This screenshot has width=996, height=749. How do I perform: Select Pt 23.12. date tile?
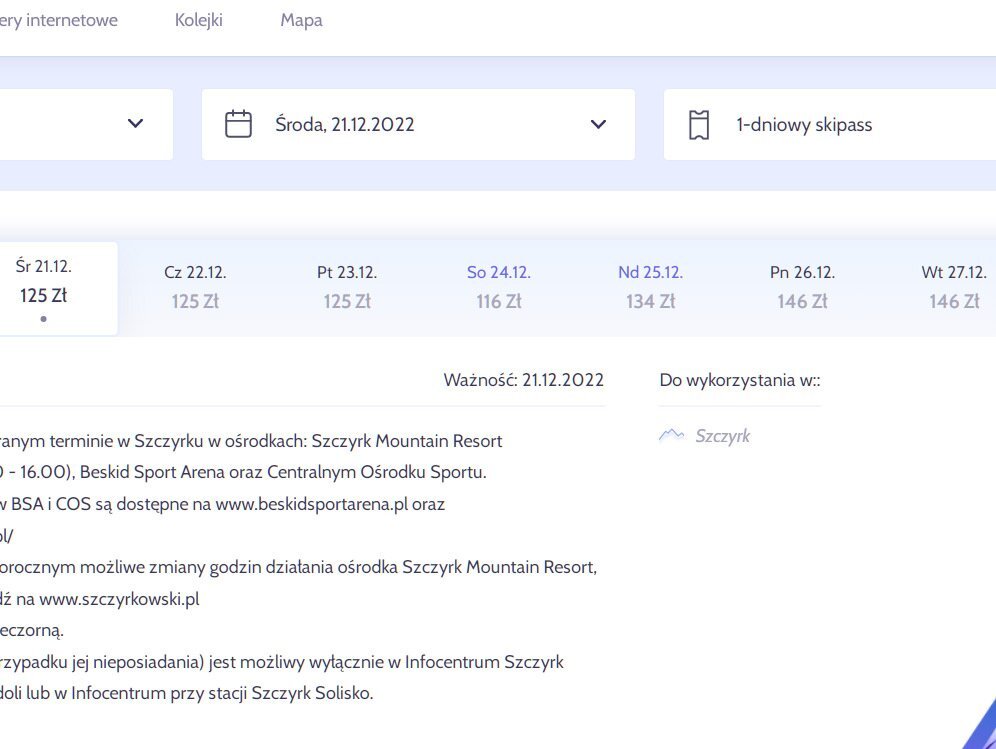tap(347, 287)
